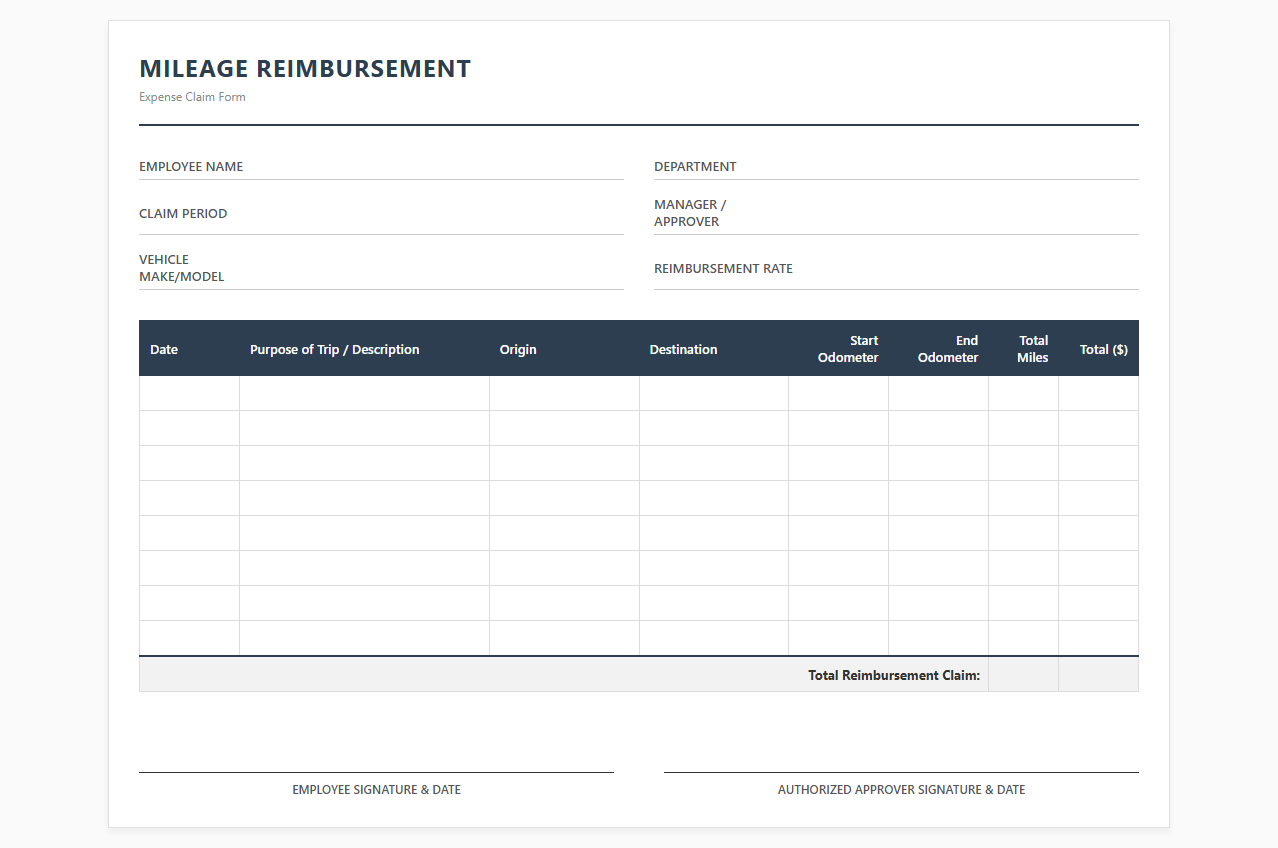1278x848 pixels.
Task: Click the Vehicle Make/Model field
Action: 381,268
